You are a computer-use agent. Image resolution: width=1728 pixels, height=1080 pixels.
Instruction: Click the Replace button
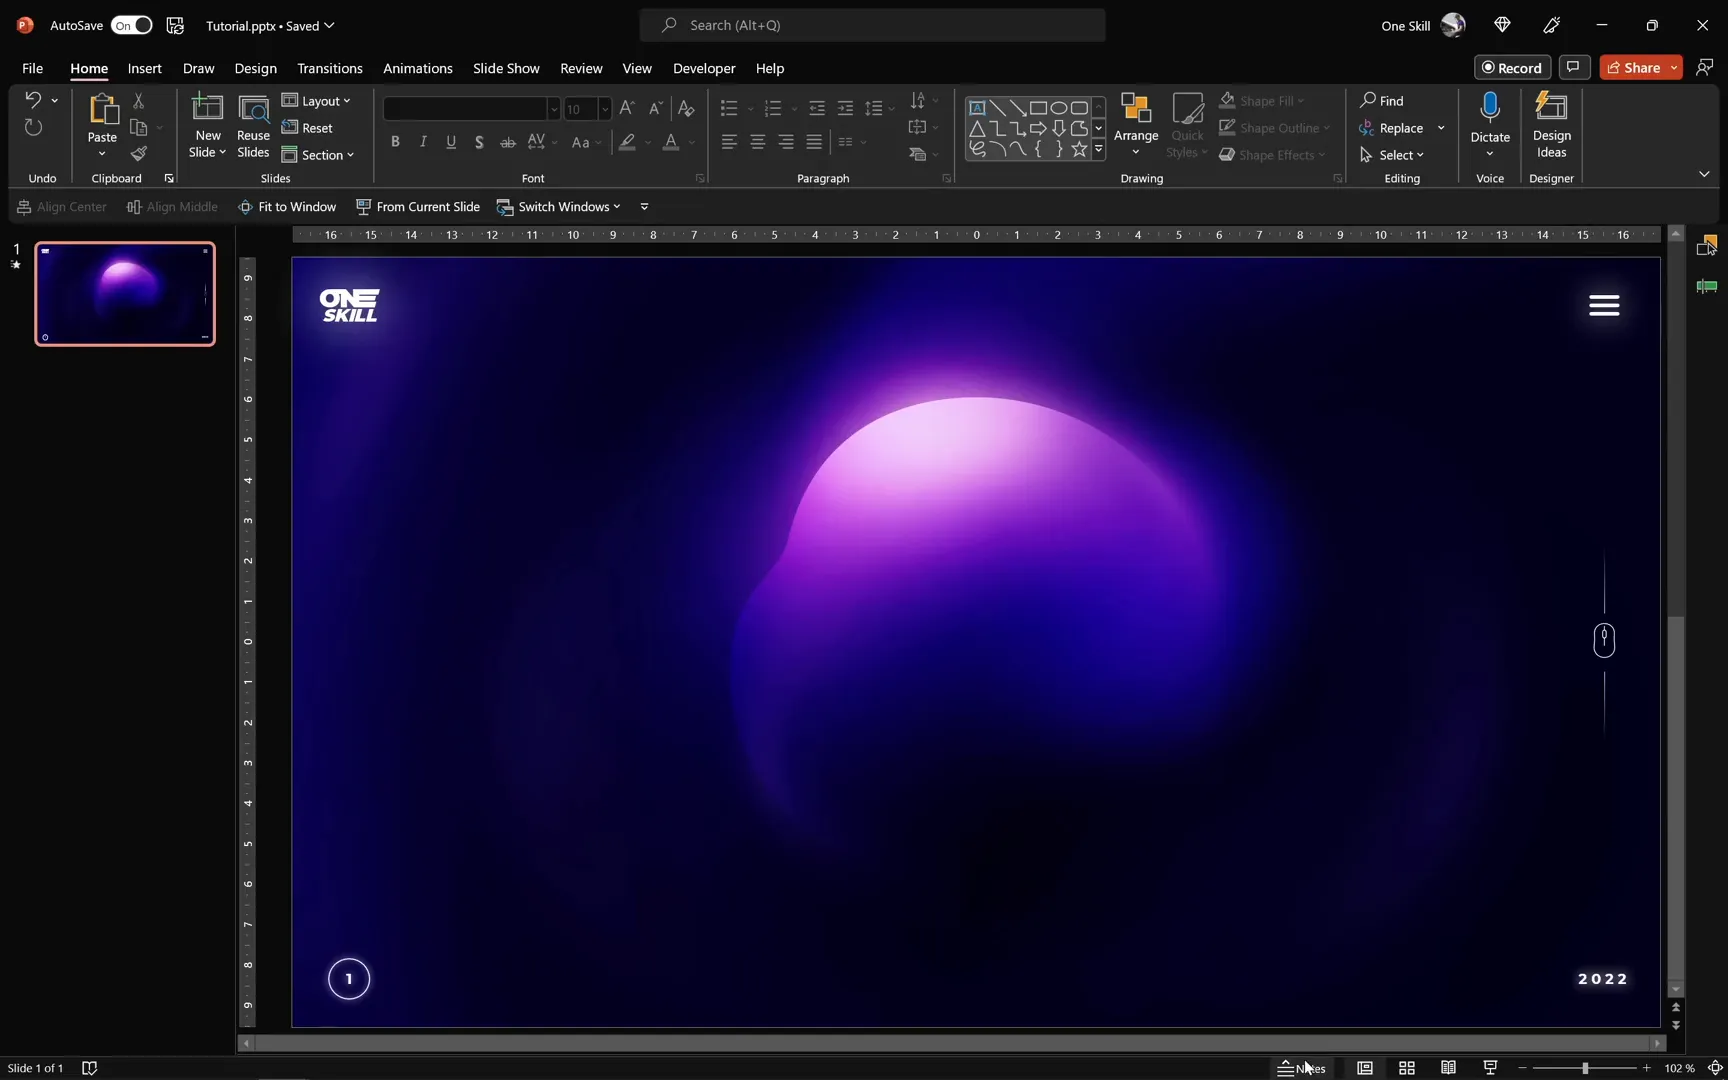point(1391,128)
